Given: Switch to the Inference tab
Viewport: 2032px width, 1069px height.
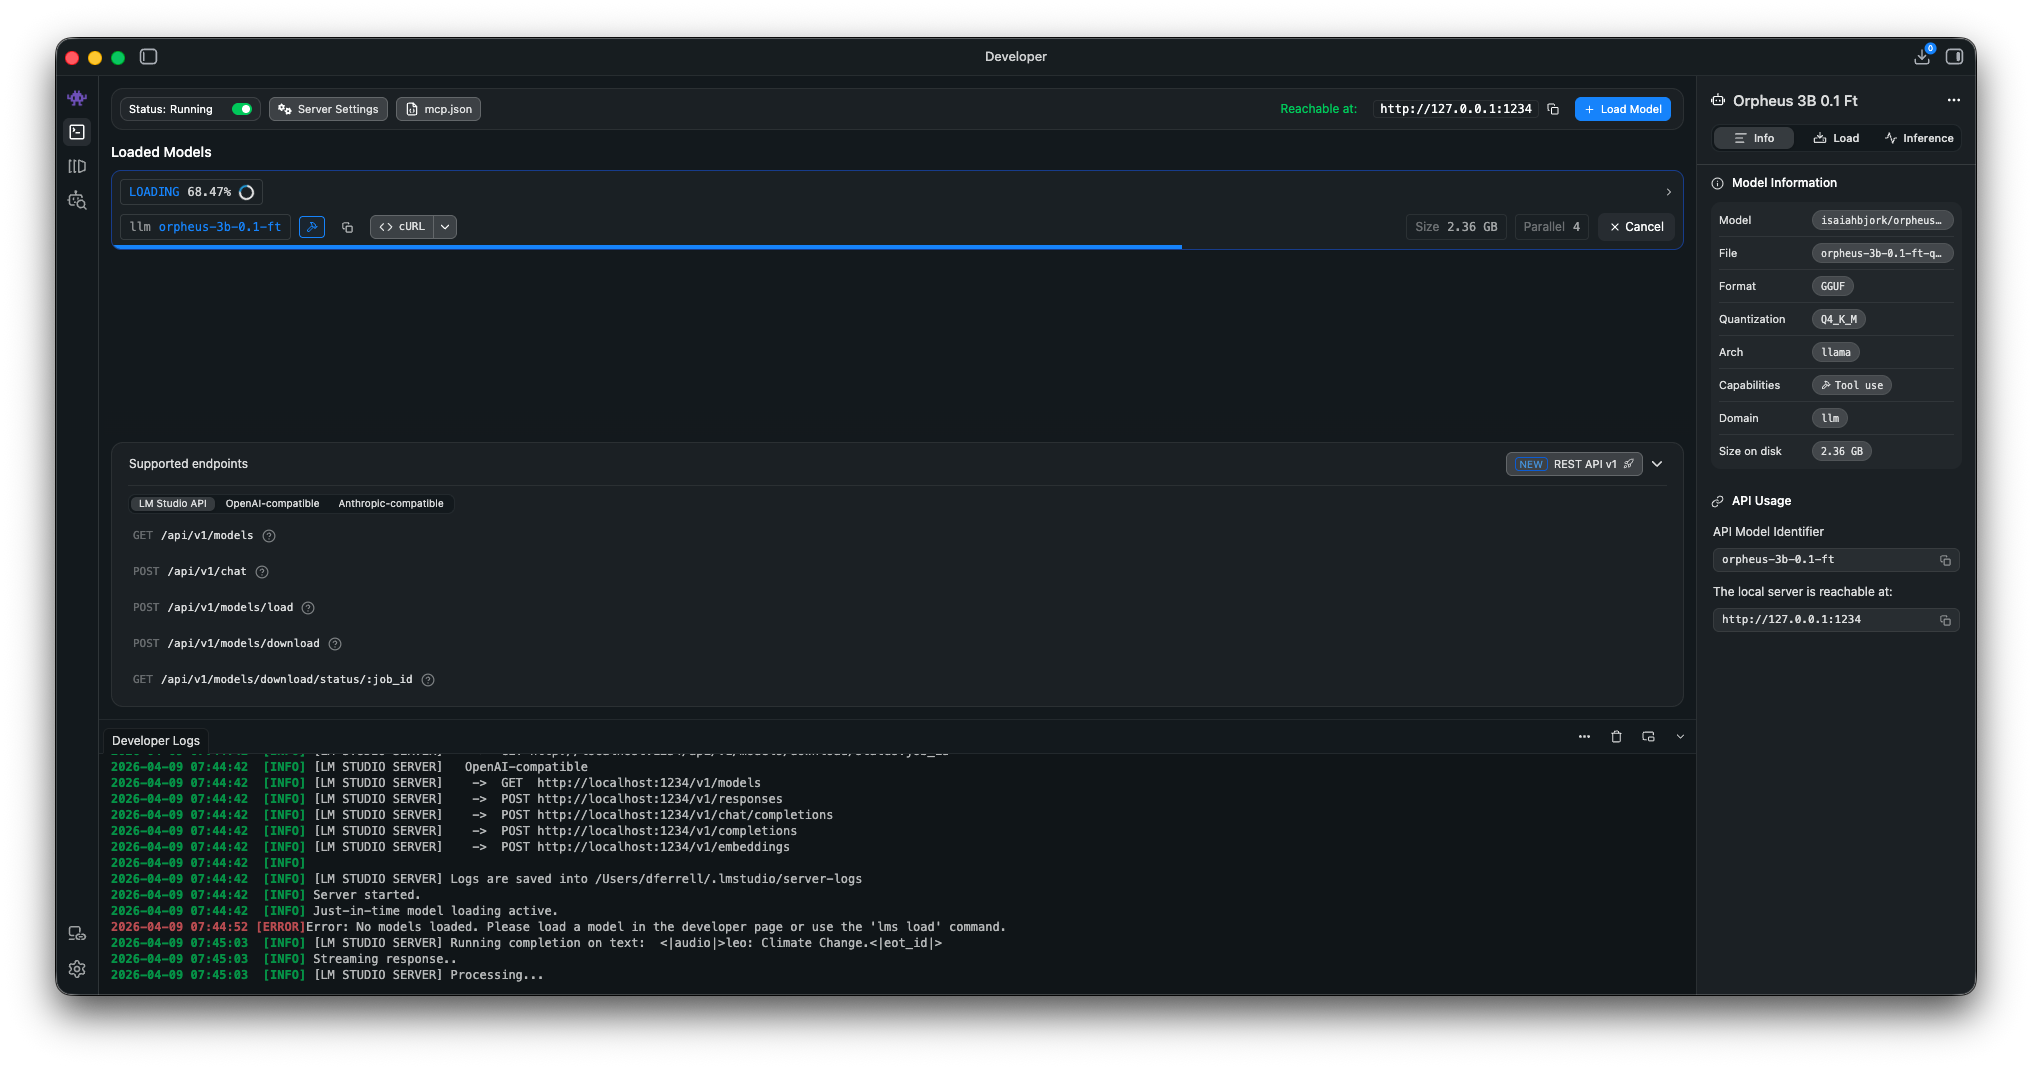Looking at the screenshot, I should tap(1919, 138).
